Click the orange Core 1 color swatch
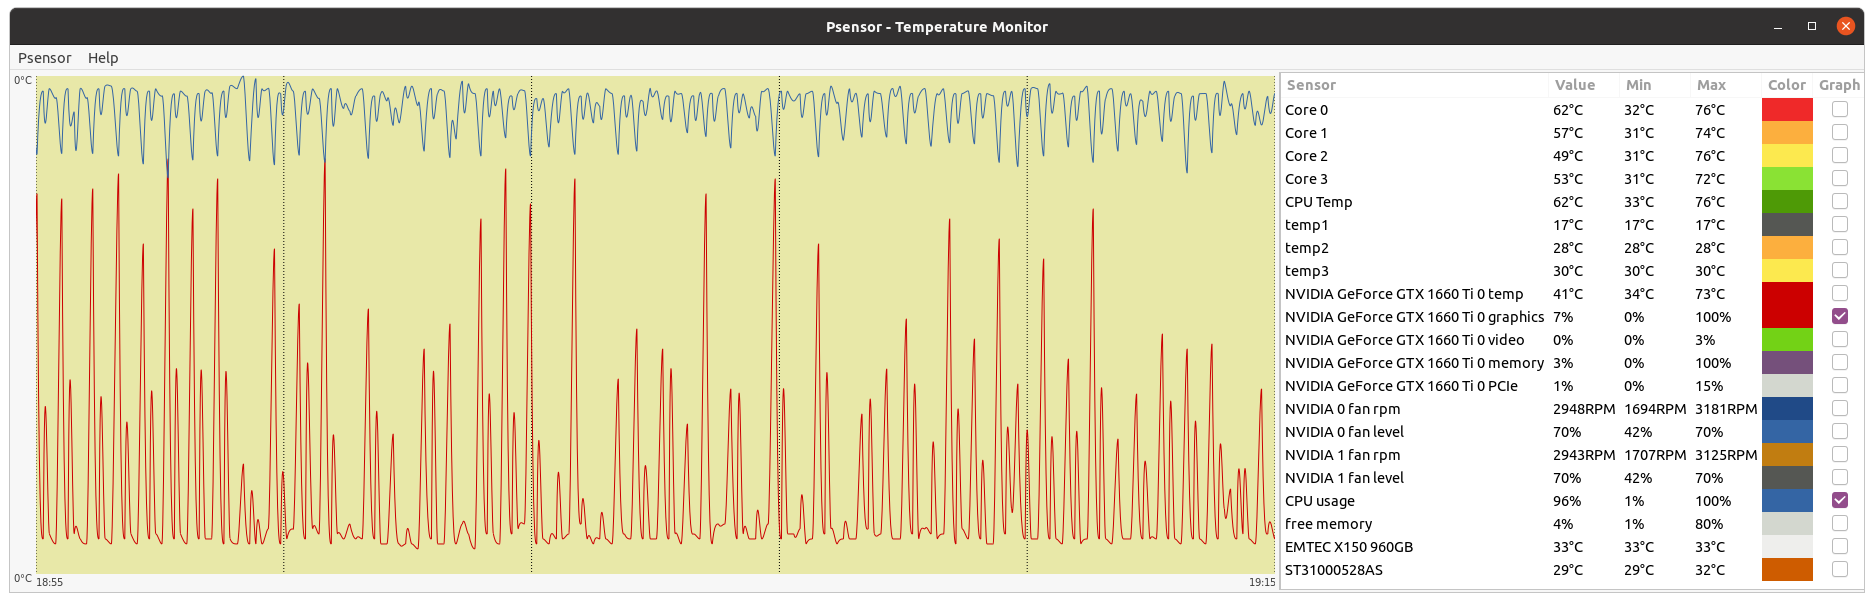 click(x=1786, y=133)
